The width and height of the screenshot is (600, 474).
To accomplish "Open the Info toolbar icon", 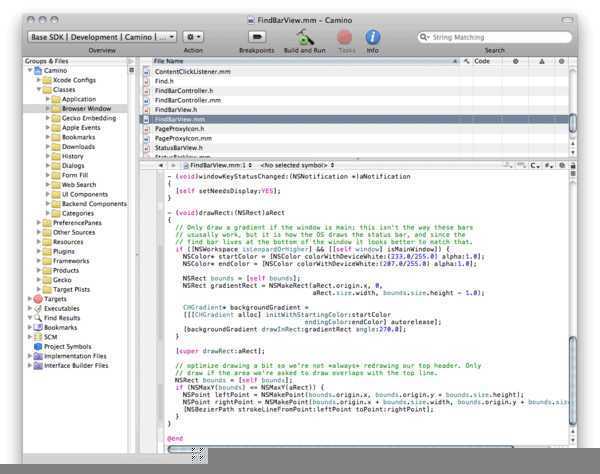I will tap(372, 37).
